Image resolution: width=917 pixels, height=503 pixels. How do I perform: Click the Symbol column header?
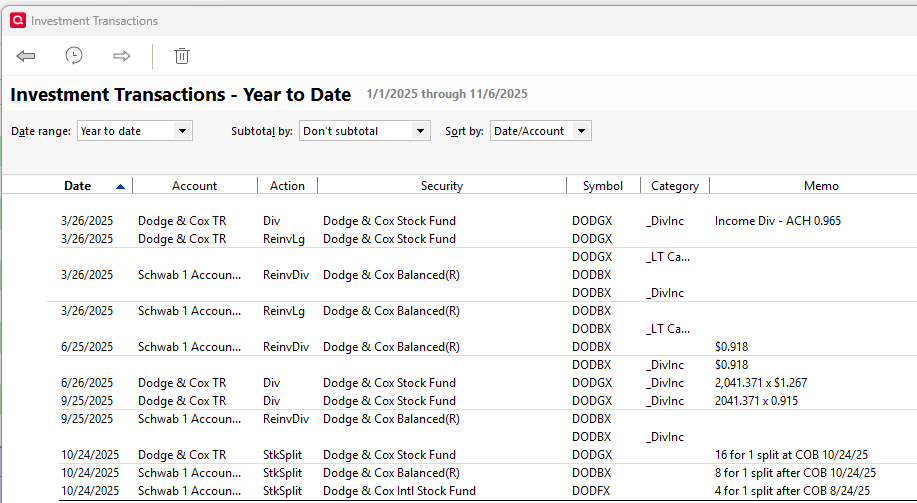pos(603,186)
